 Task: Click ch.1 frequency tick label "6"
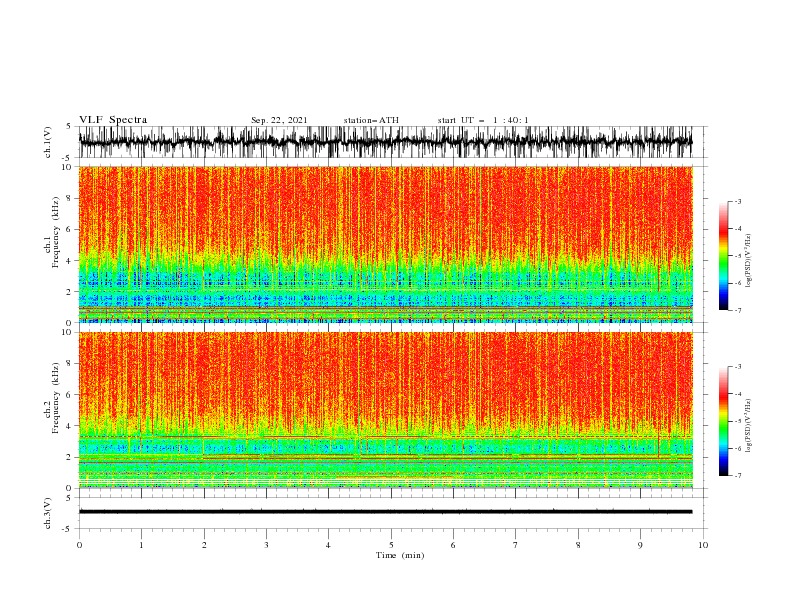tap(69, 229)
